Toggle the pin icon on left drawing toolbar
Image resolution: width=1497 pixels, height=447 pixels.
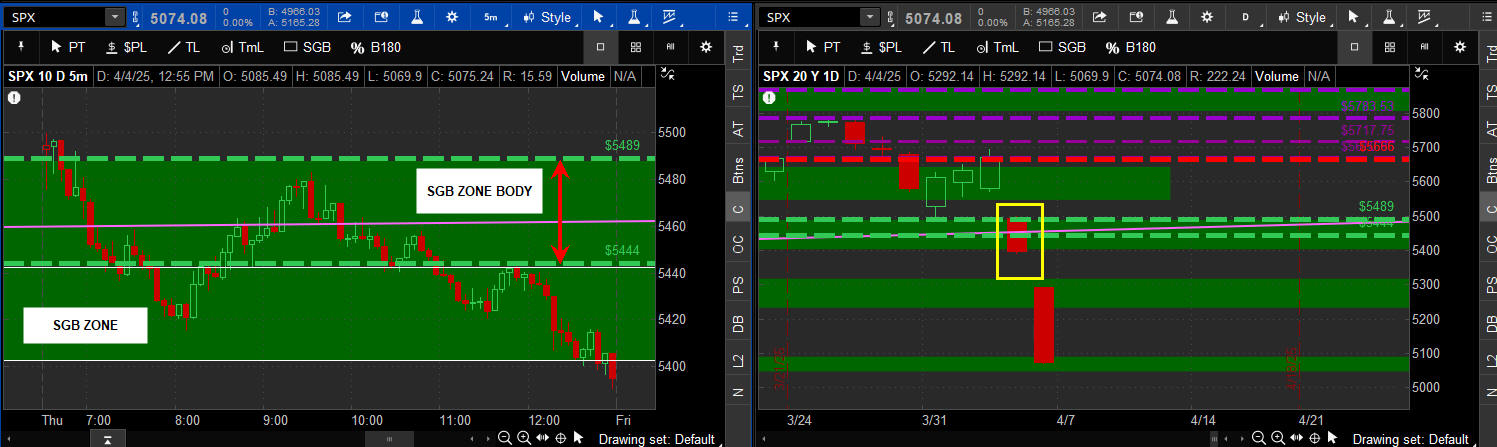pos(20,47)
